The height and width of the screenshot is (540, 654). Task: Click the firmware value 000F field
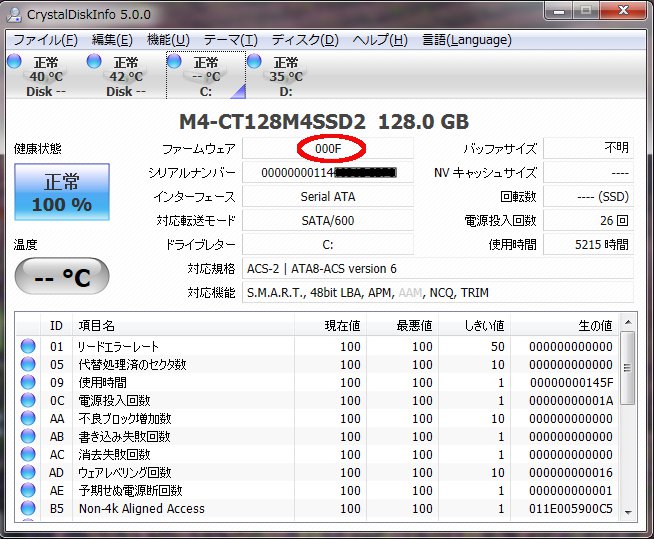coord(328,148)
